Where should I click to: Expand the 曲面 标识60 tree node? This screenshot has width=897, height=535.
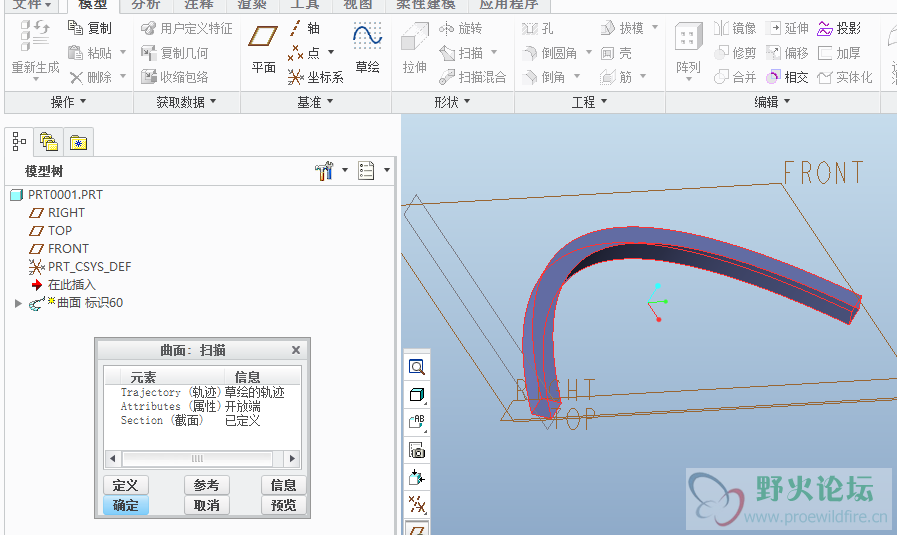click(17, 303)
